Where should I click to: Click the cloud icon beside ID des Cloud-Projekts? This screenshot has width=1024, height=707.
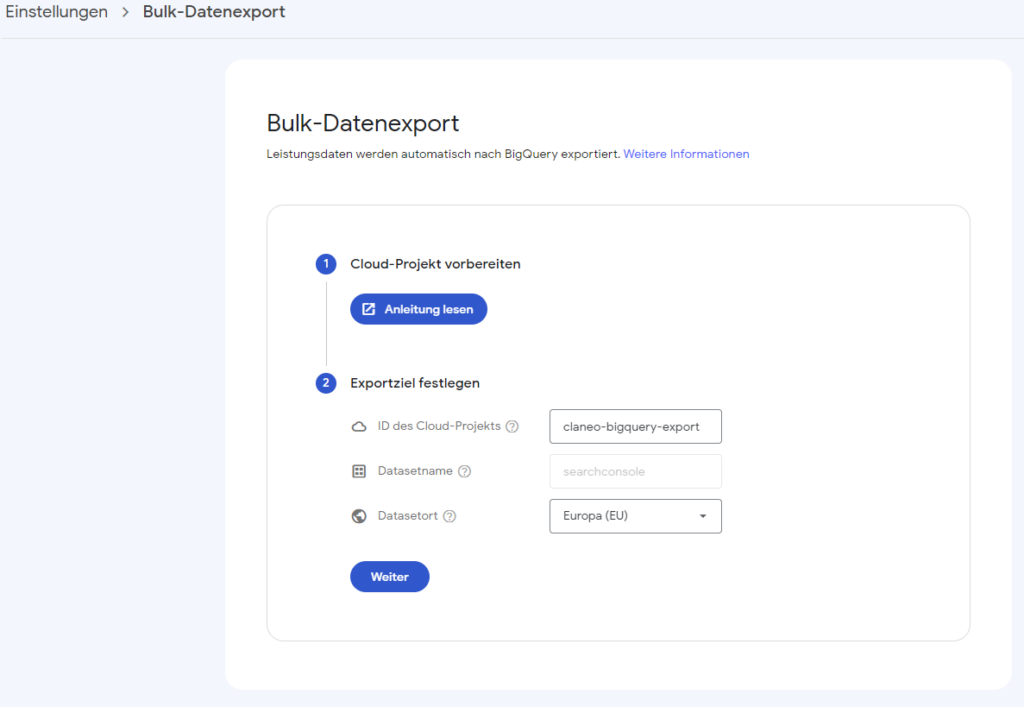[x=359, y=426]
